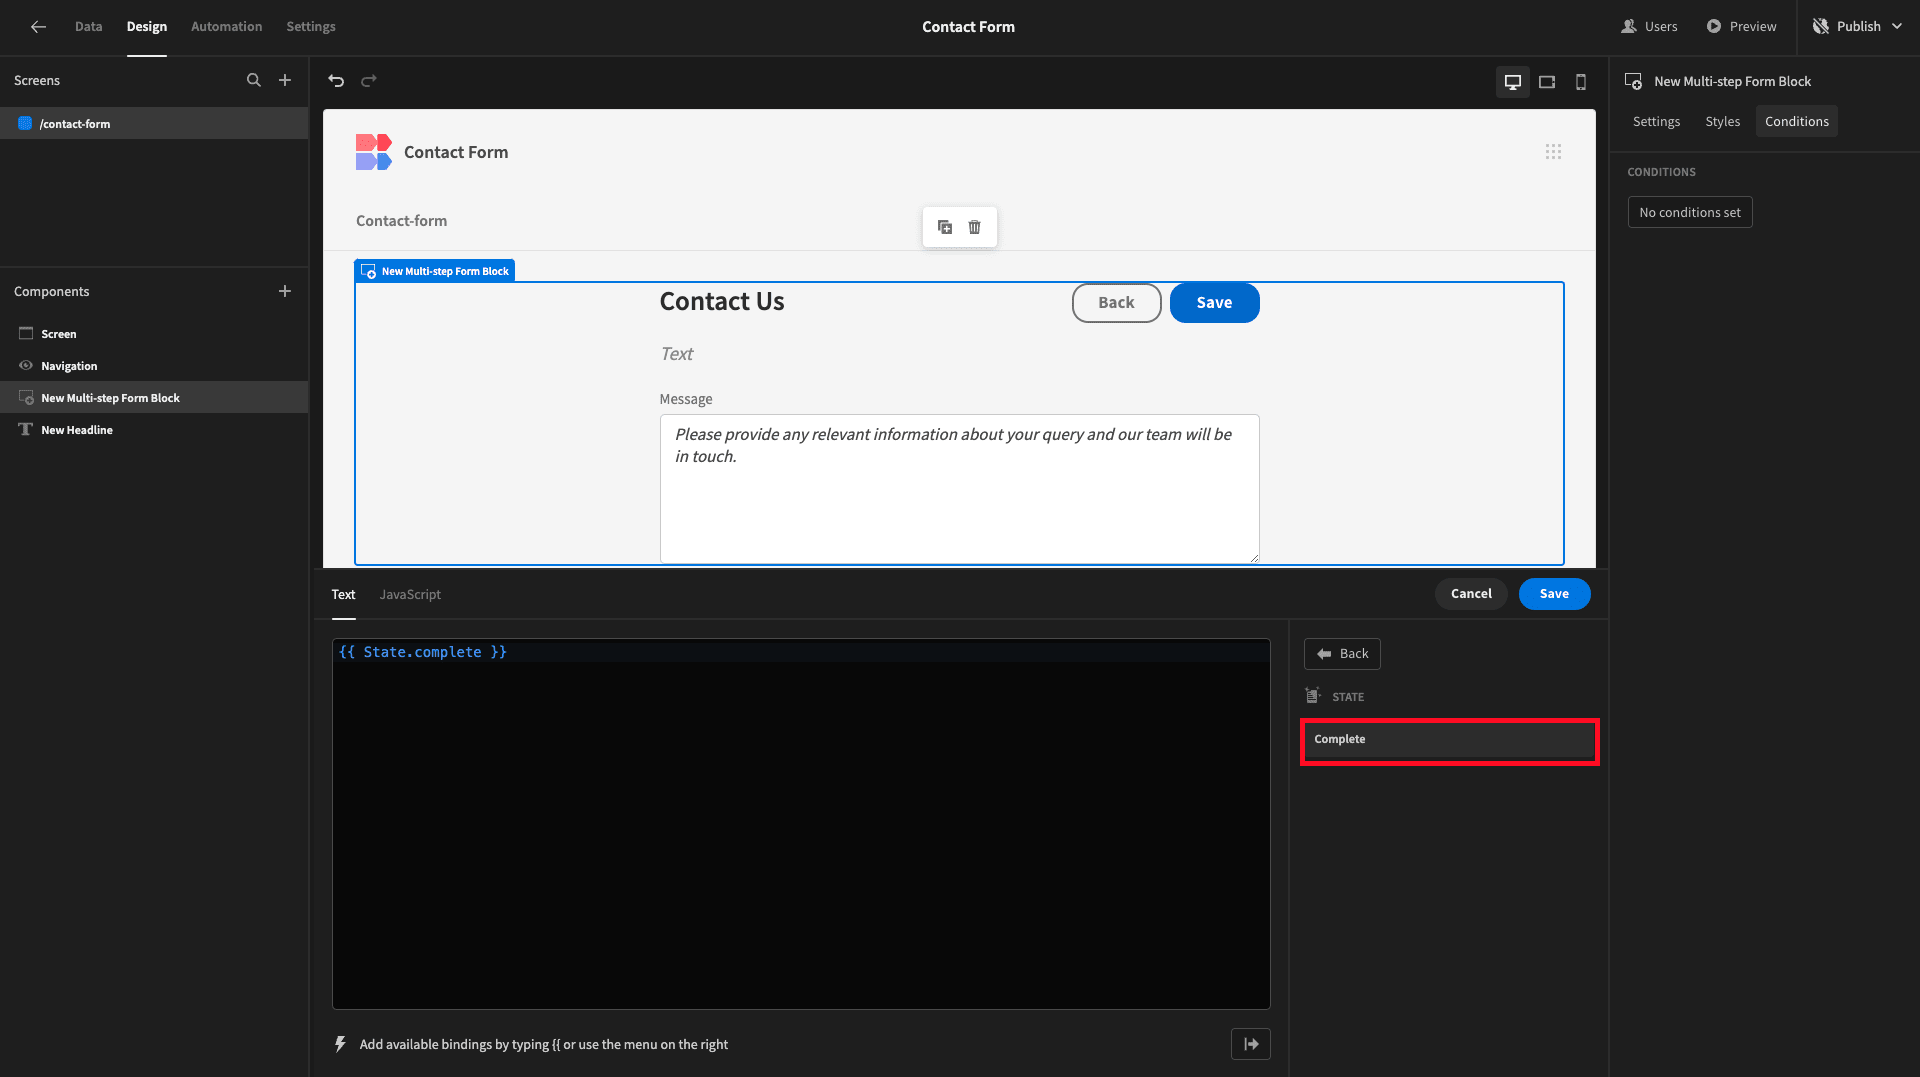Open the grid menu icon in the app header
This screenshot has width=1920, height=1077.
coord(1553,152)
